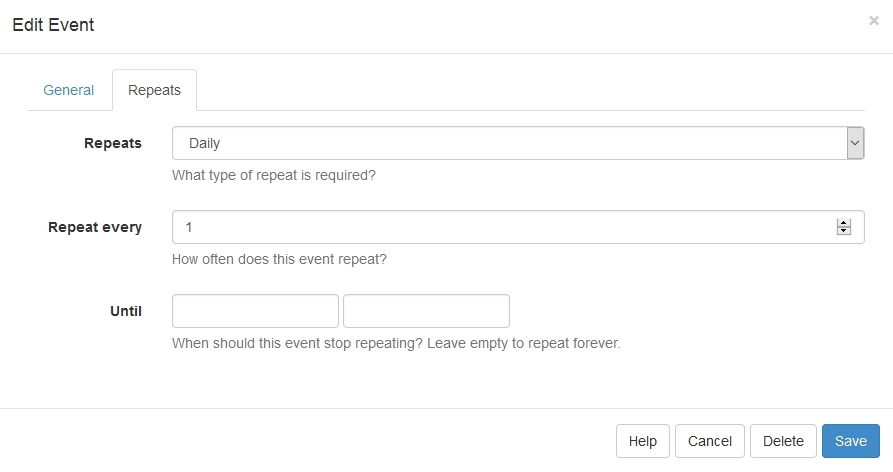Save the event changes
The width and height of the screenshot is (893, 472).
click(x=851, y=441)
